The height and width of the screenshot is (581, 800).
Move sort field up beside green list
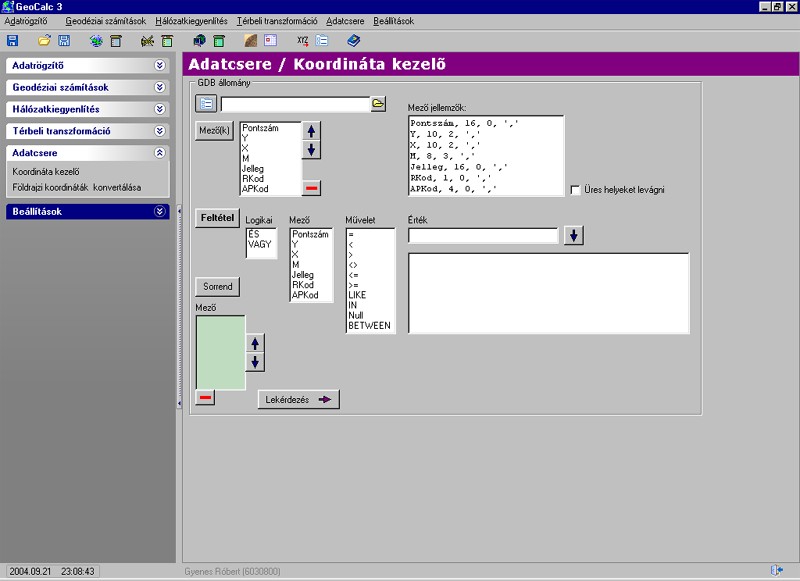pos(255,343)
